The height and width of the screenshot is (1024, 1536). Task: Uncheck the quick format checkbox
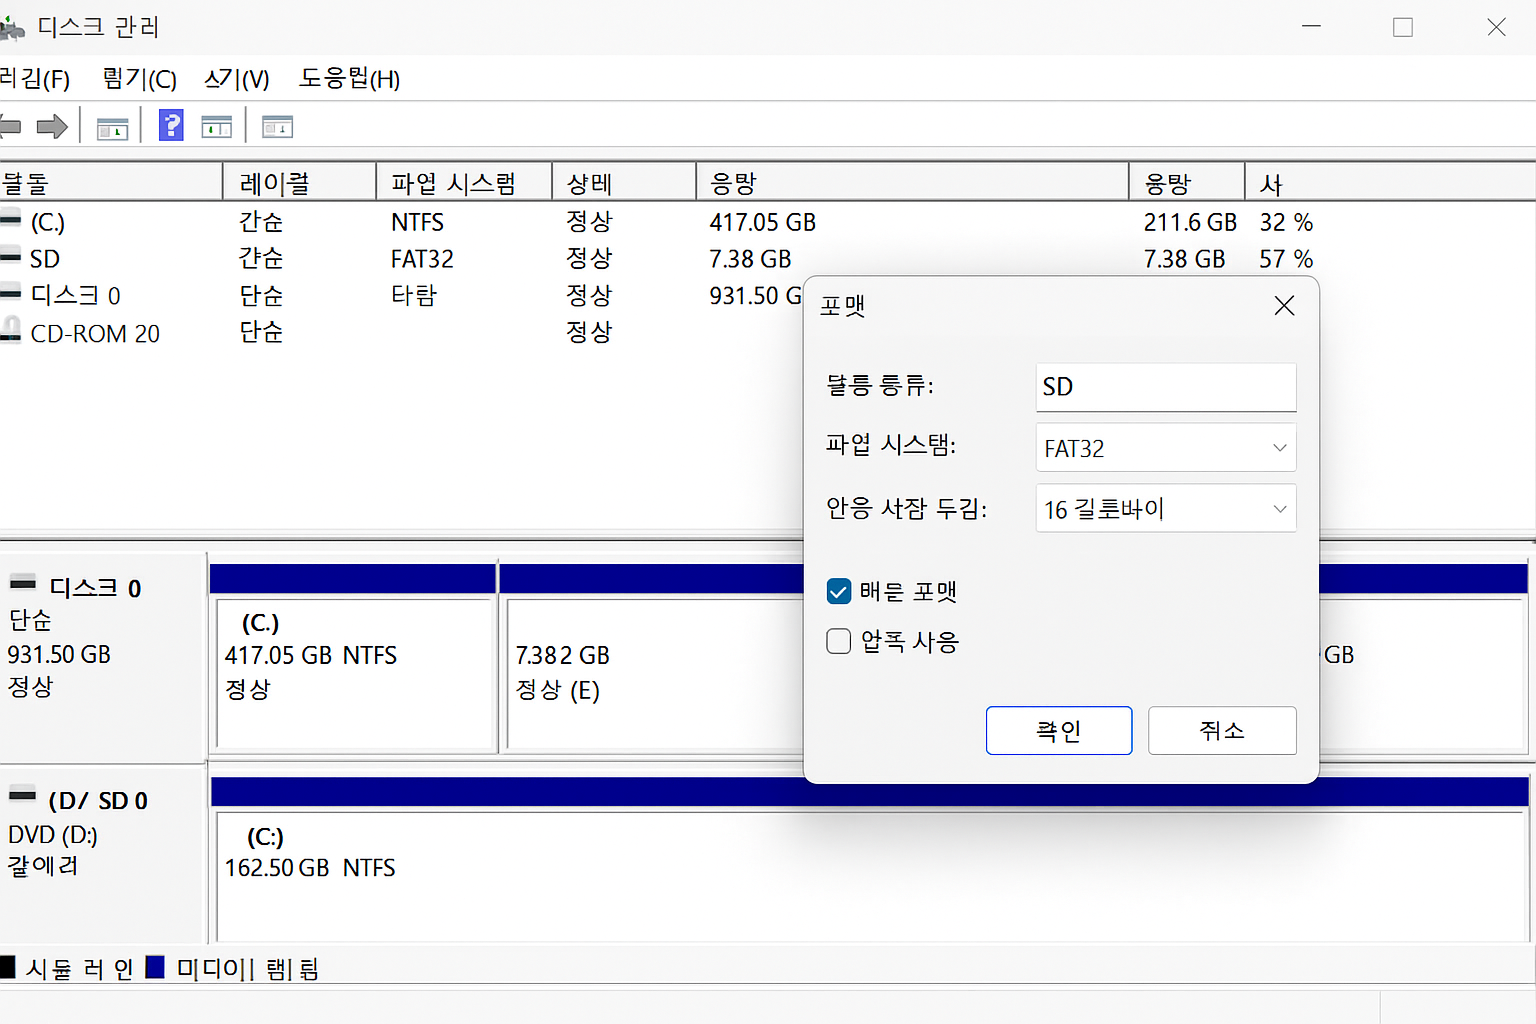pyautogui.click(x=839, y=591)
